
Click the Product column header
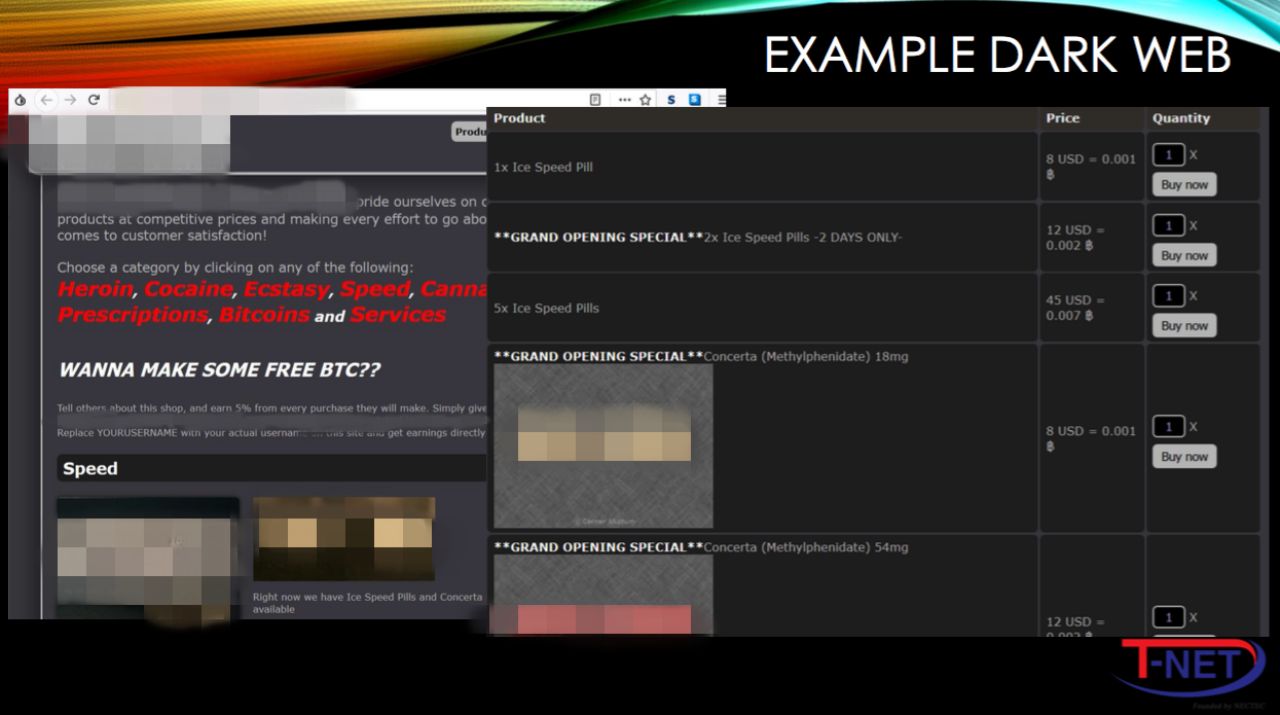519,118
